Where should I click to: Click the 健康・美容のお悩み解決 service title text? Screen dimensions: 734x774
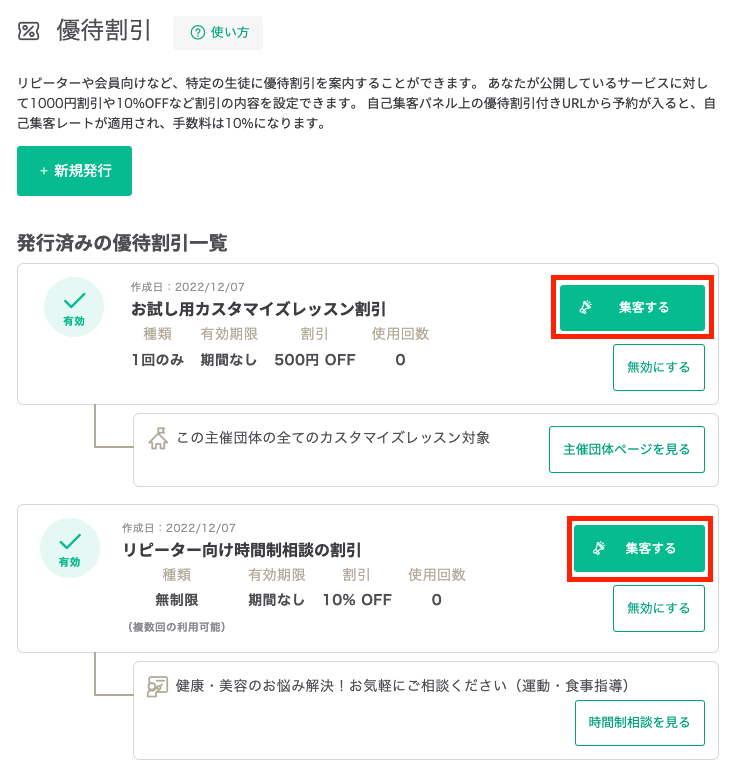point(402,686)
